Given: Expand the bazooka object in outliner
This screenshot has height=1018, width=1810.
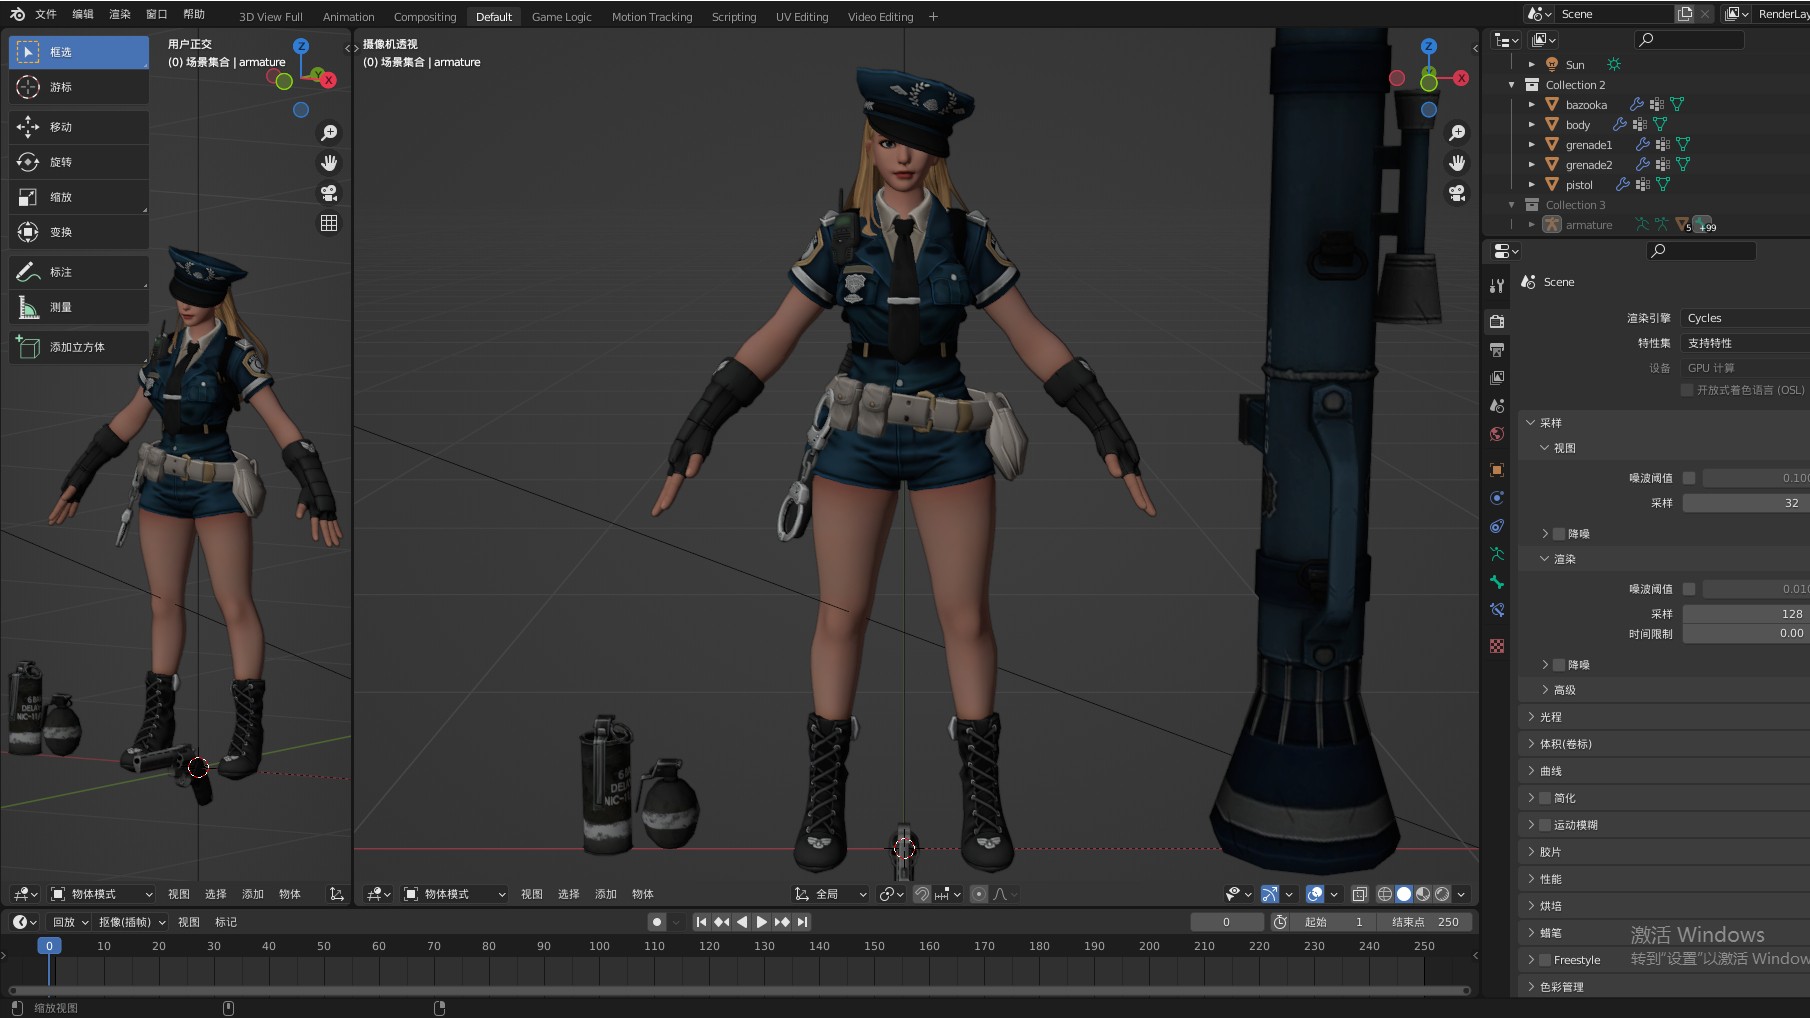Looking at the screenshot, I should [1531, 105].
